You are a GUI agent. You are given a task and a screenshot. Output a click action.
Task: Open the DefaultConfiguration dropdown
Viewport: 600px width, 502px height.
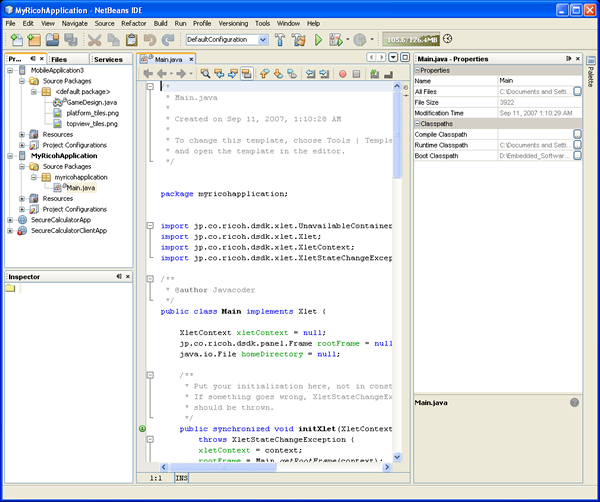coord(263,40)
